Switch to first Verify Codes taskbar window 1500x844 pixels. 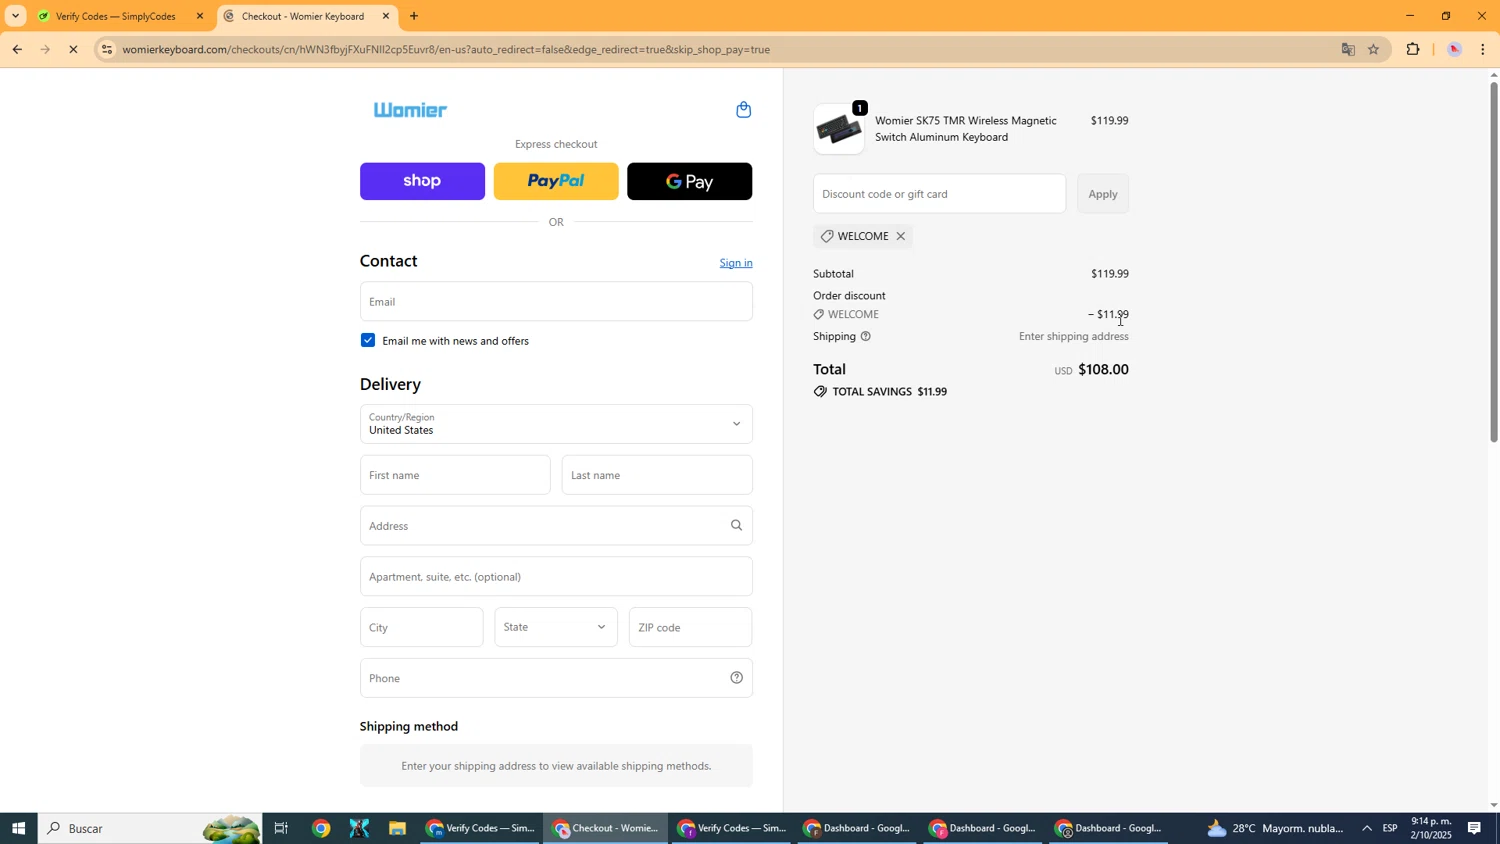click(x=481, y=829)
